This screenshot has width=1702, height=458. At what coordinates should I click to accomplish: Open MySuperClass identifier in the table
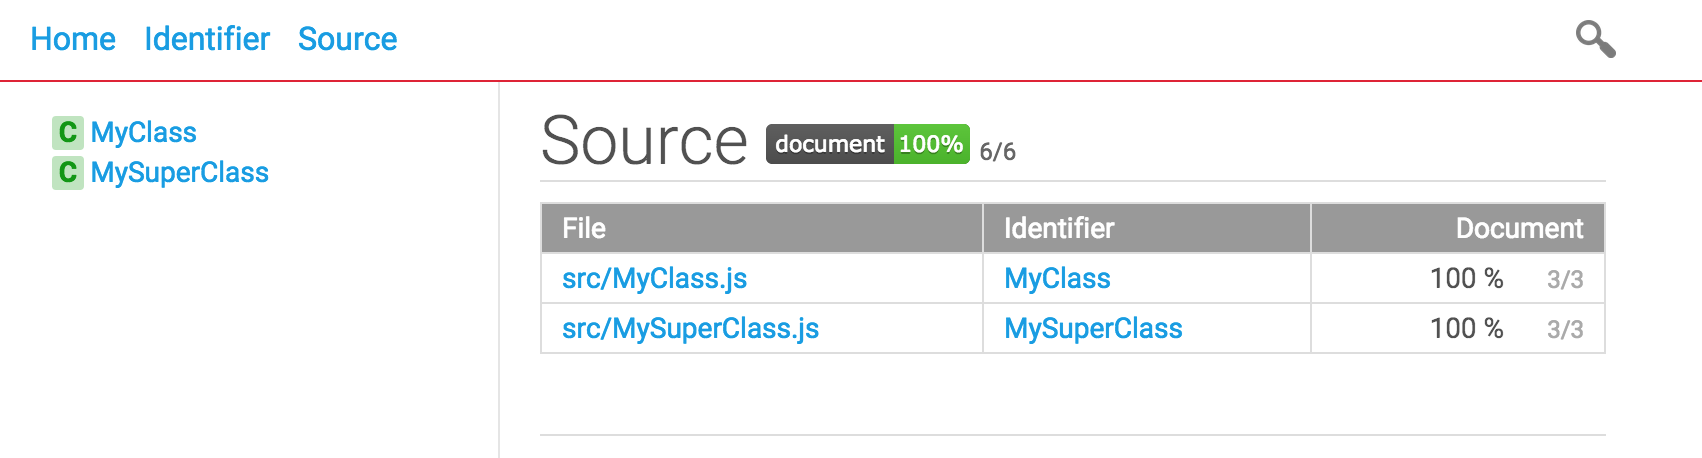[x=1093, y=328]
